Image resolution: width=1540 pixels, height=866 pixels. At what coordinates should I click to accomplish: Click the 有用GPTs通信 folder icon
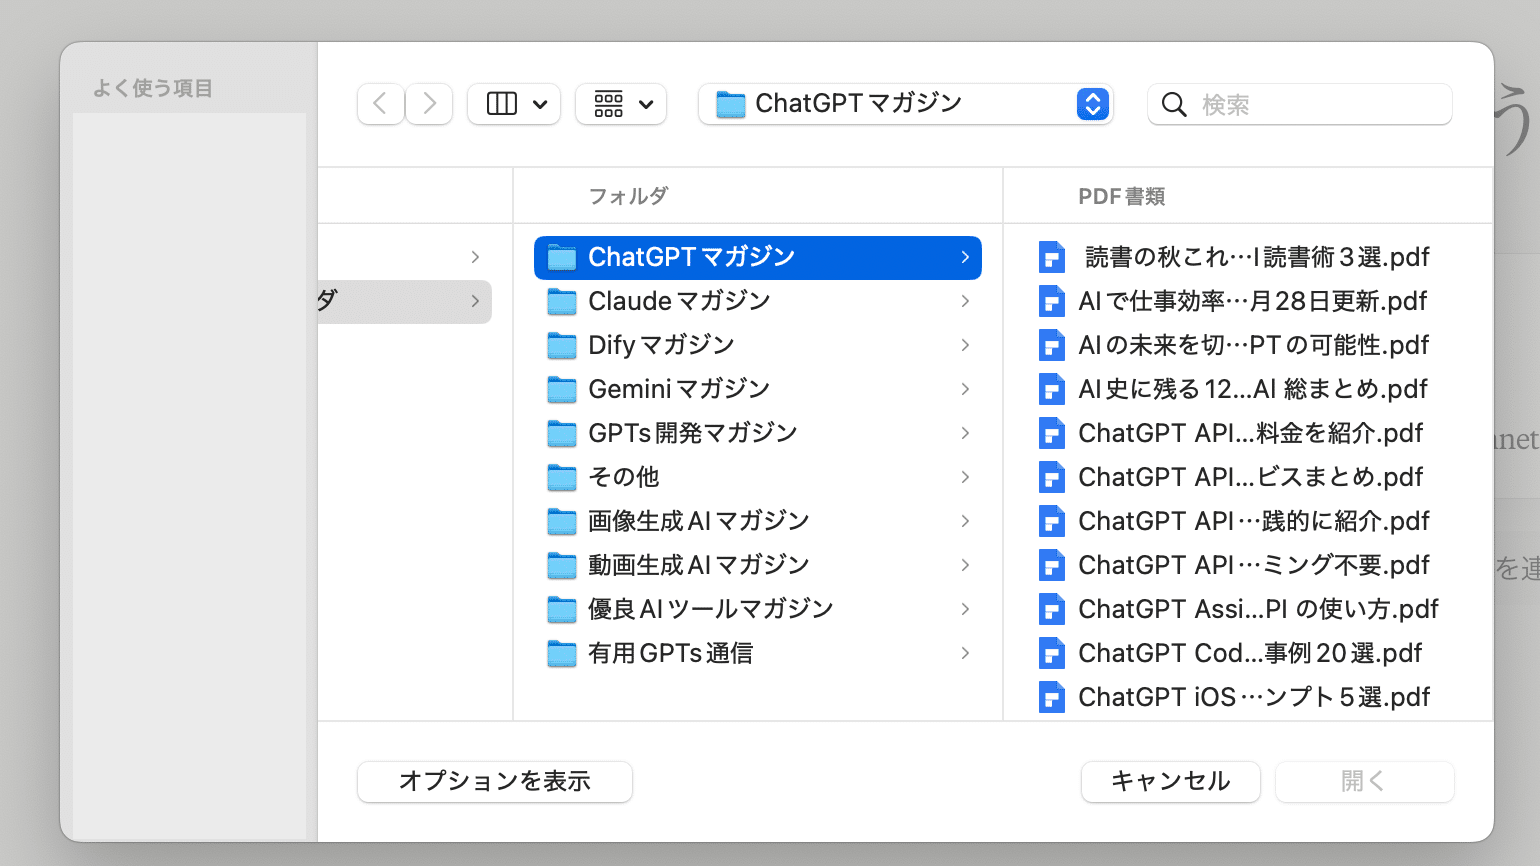(562, 653)
